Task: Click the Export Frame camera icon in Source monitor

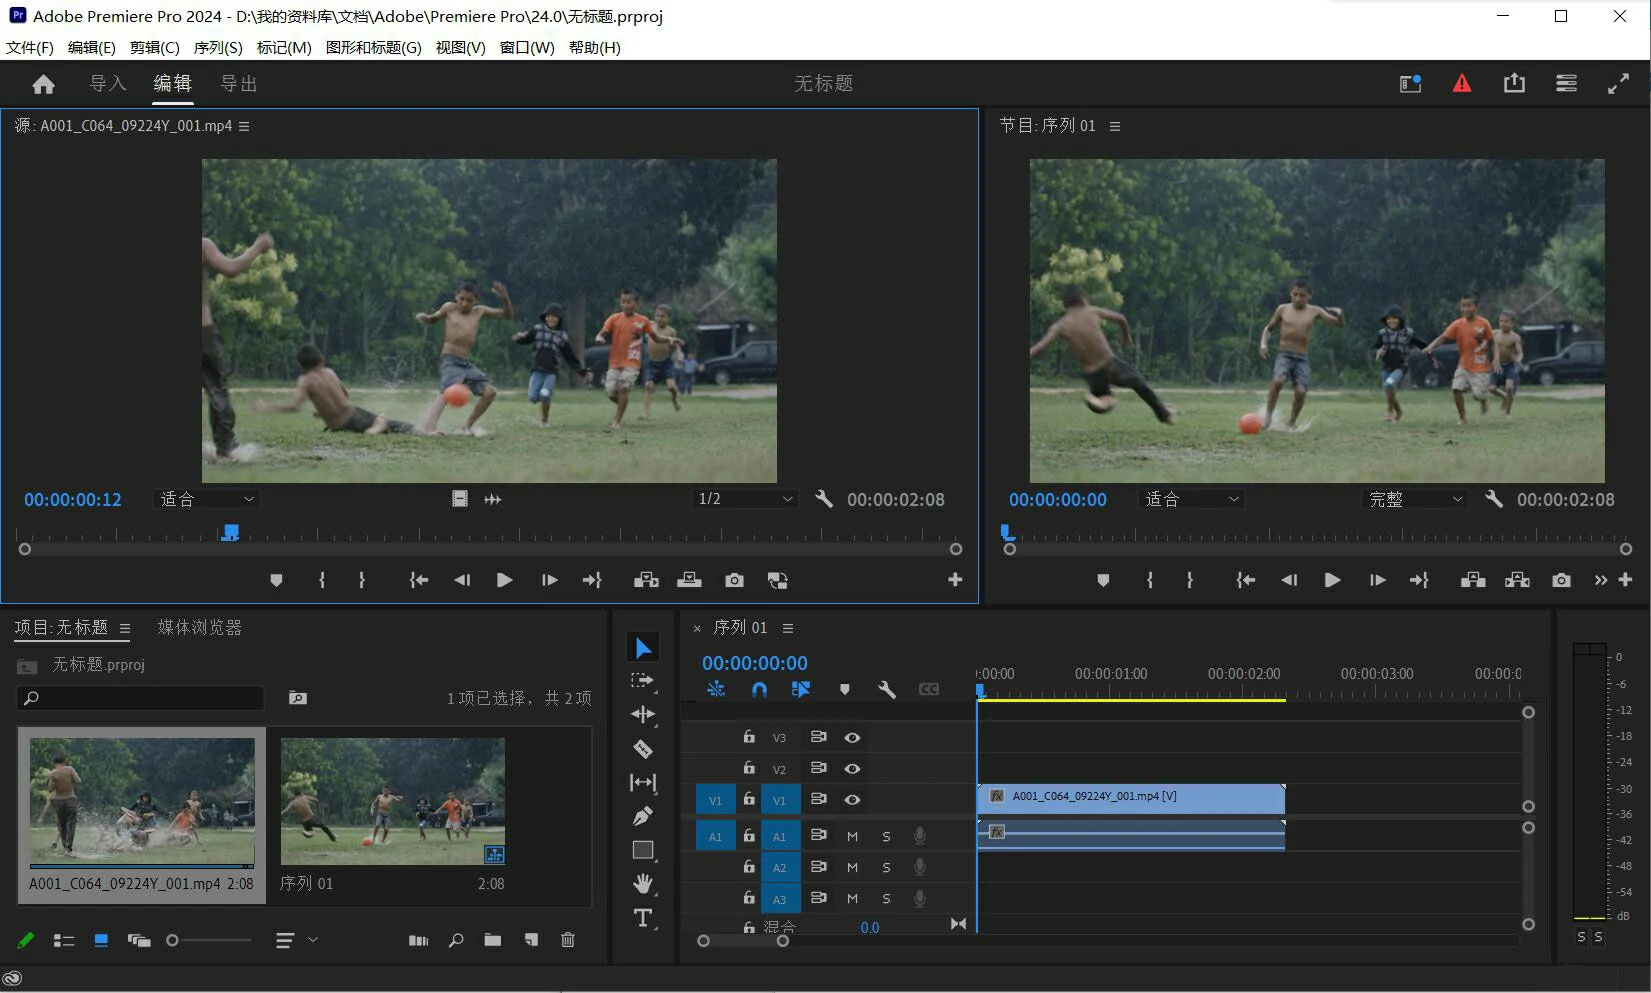Action: (734, 580)
